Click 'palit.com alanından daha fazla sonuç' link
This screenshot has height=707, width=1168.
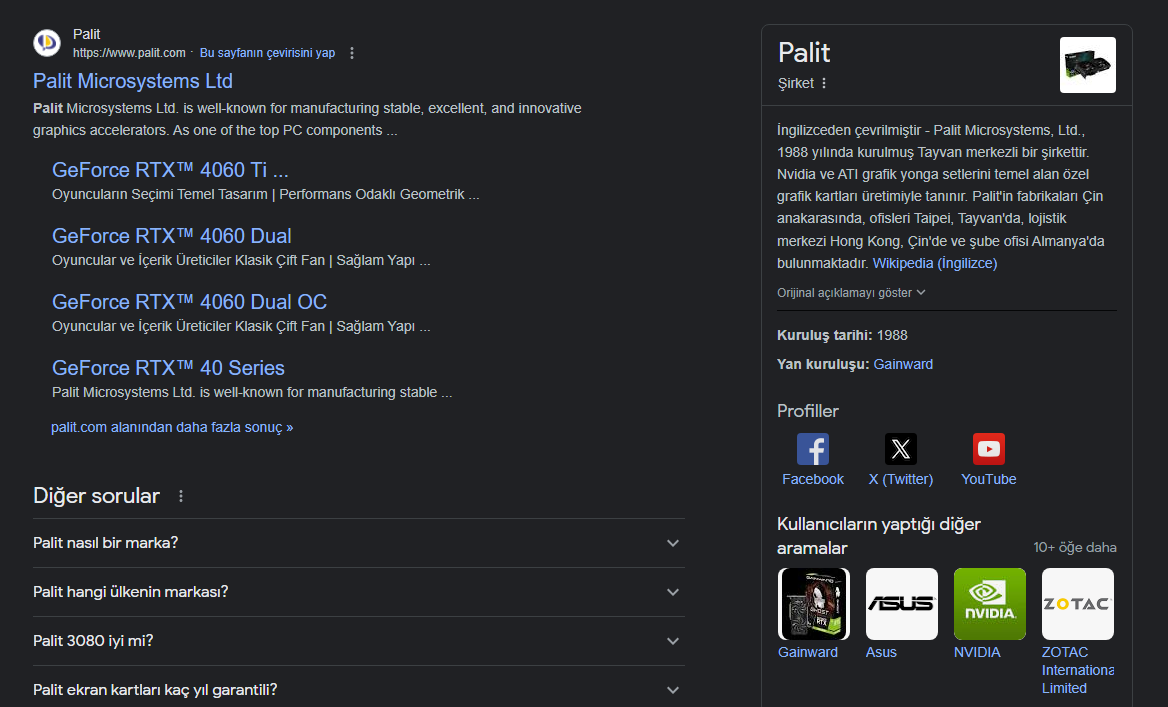(x=172, y=428)
